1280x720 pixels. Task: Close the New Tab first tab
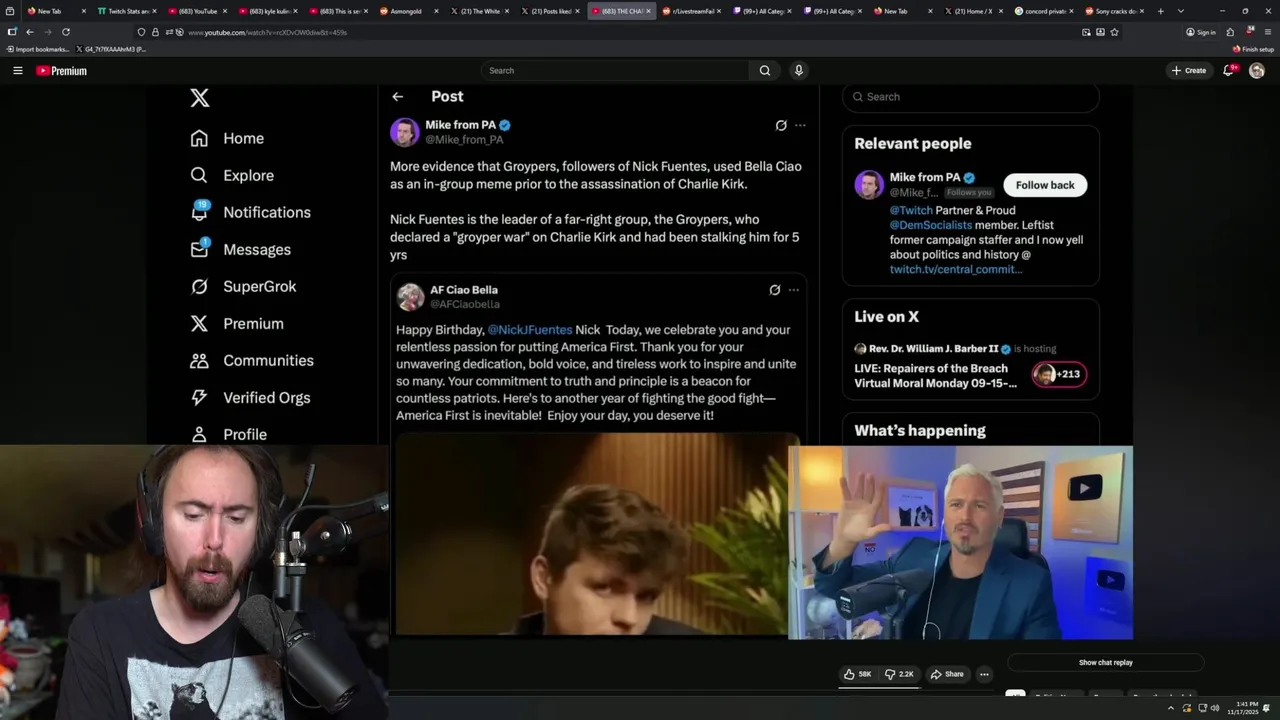tap(83, 11)
